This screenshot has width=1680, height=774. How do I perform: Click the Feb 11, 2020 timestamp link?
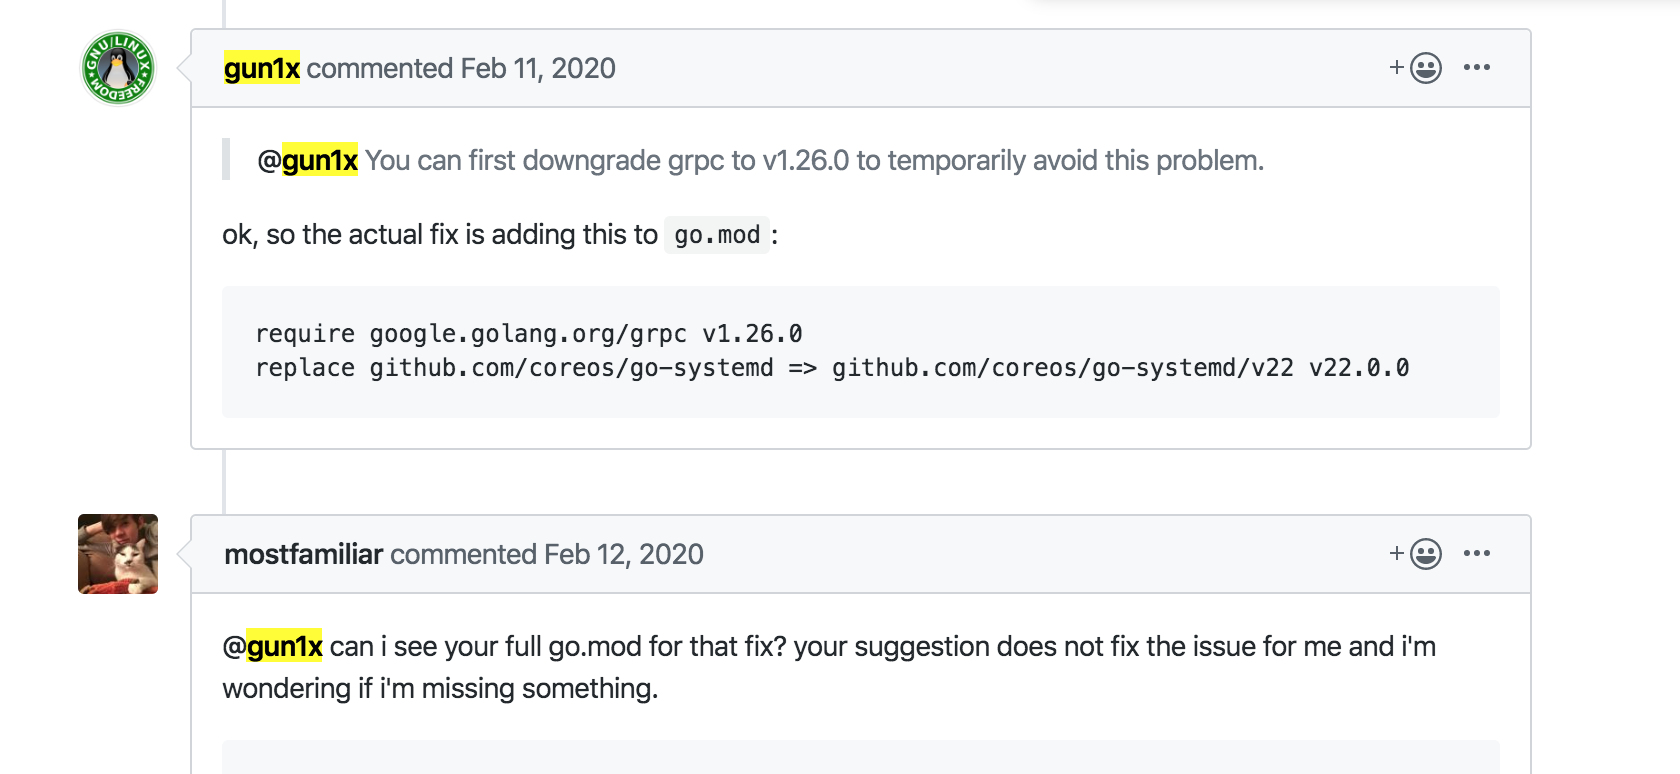[x=535, y=68]
